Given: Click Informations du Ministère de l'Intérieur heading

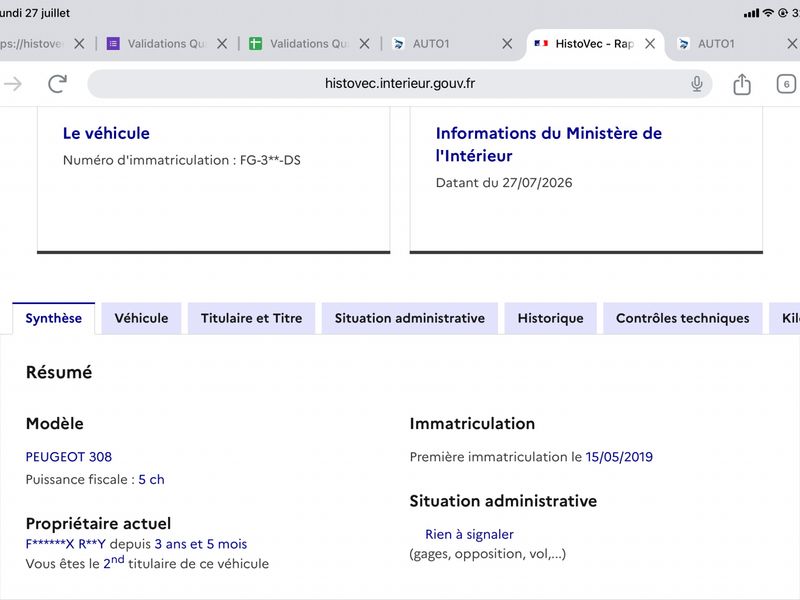Looking at the screenshot, I should 549,144.
